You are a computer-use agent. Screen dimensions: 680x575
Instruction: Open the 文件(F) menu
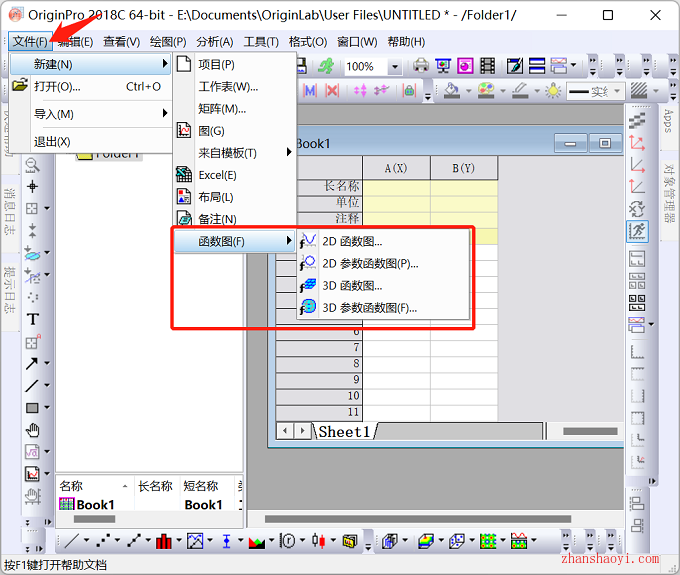[30, 42]
